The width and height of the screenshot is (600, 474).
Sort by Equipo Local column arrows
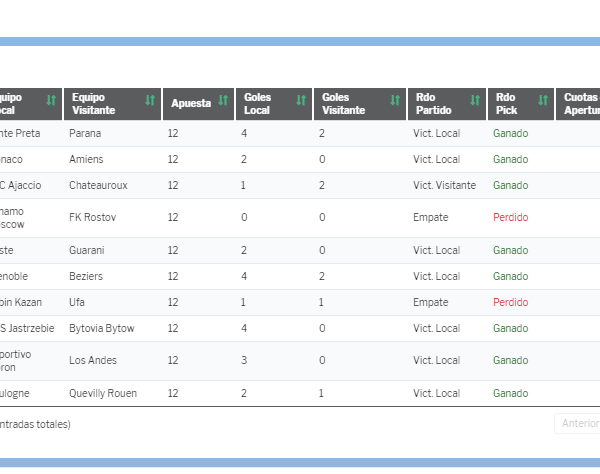click(x=51, y=100)
